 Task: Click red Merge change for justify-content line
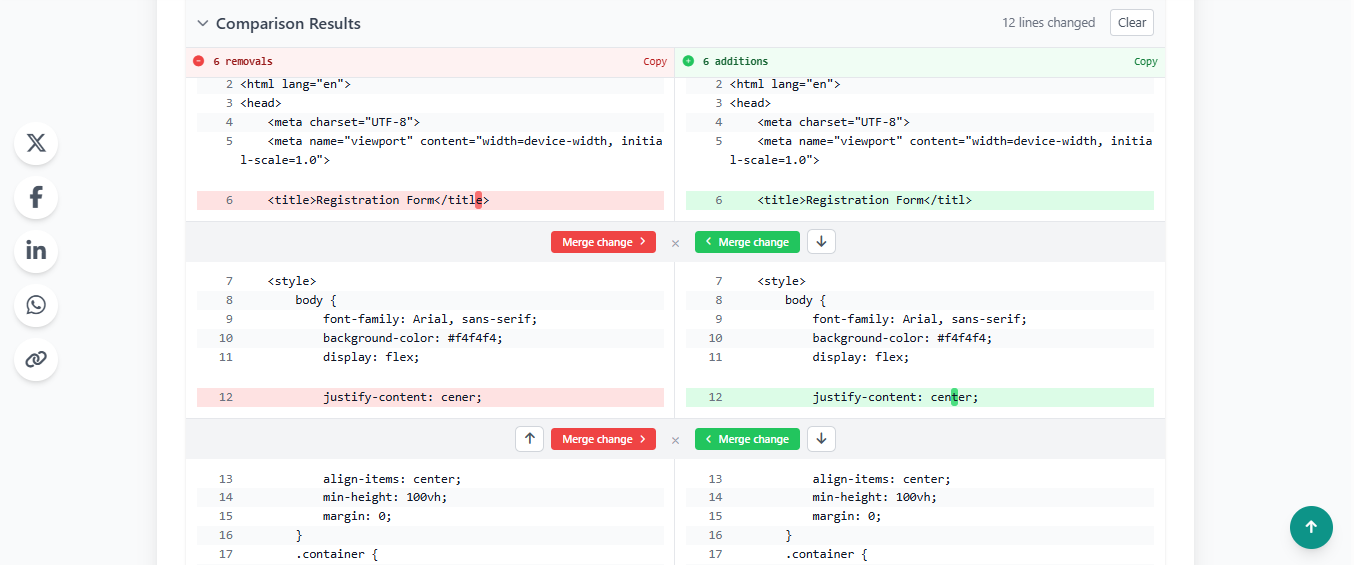pyautogui.click(x=603, y=439)
